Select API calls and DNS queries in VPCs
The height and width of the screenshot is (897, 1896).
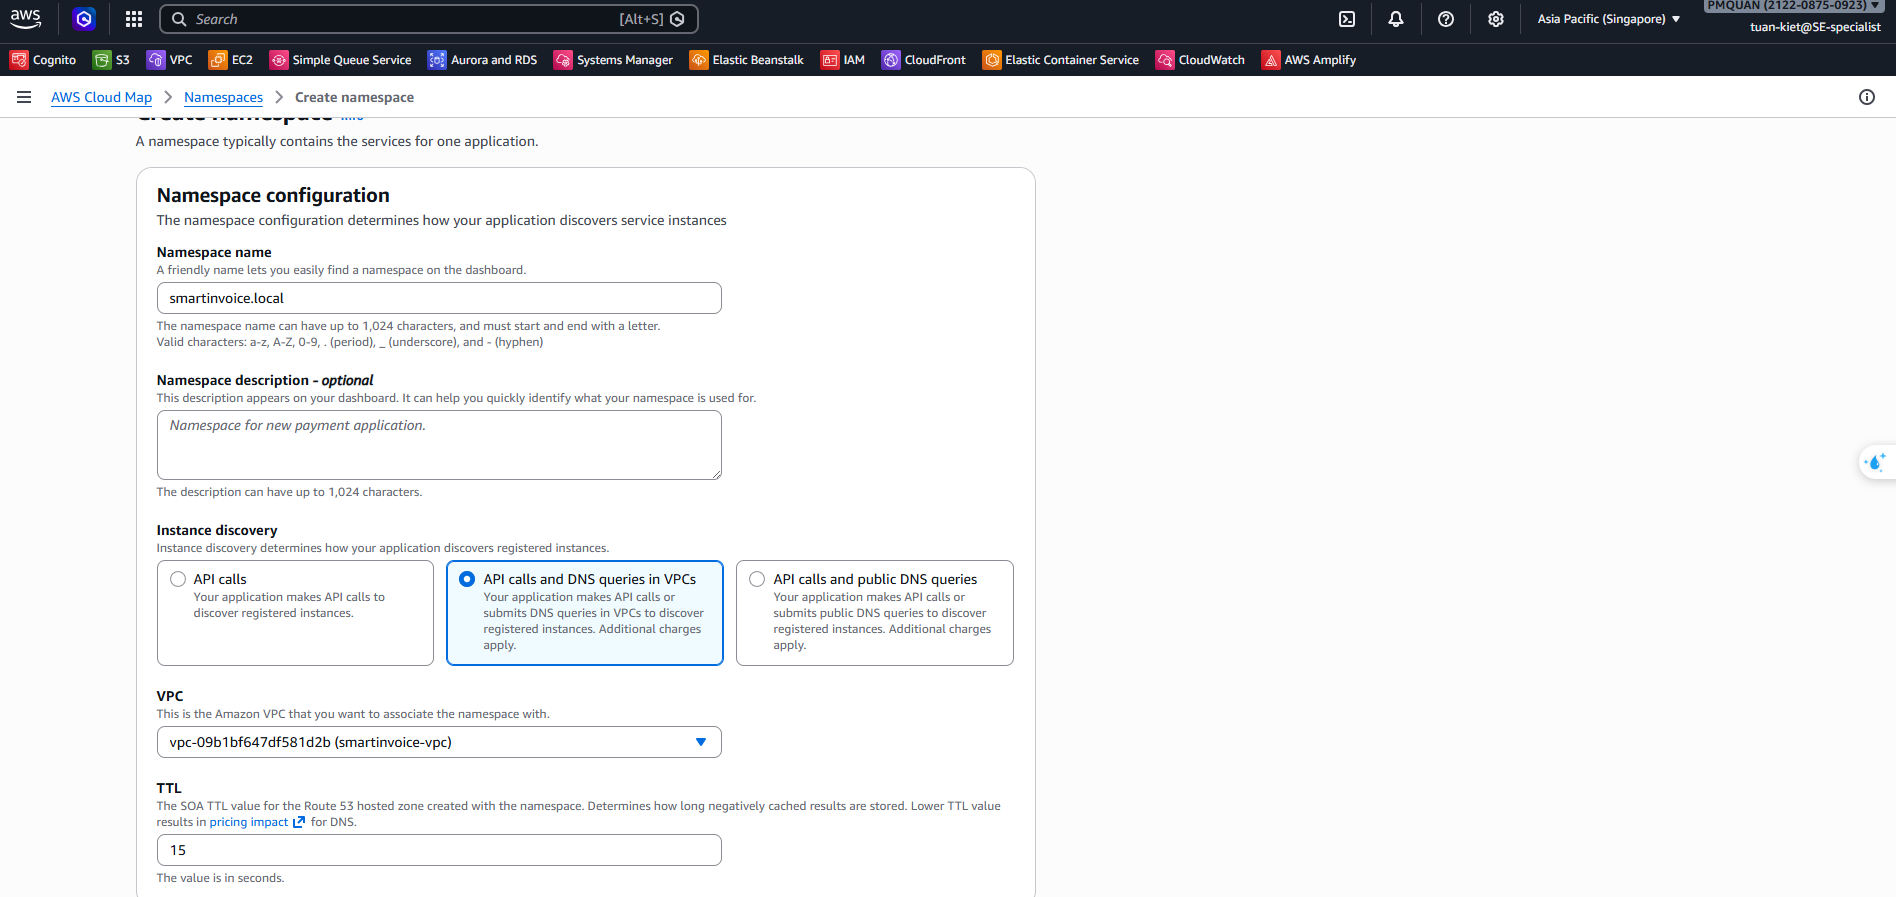point(467,579)
